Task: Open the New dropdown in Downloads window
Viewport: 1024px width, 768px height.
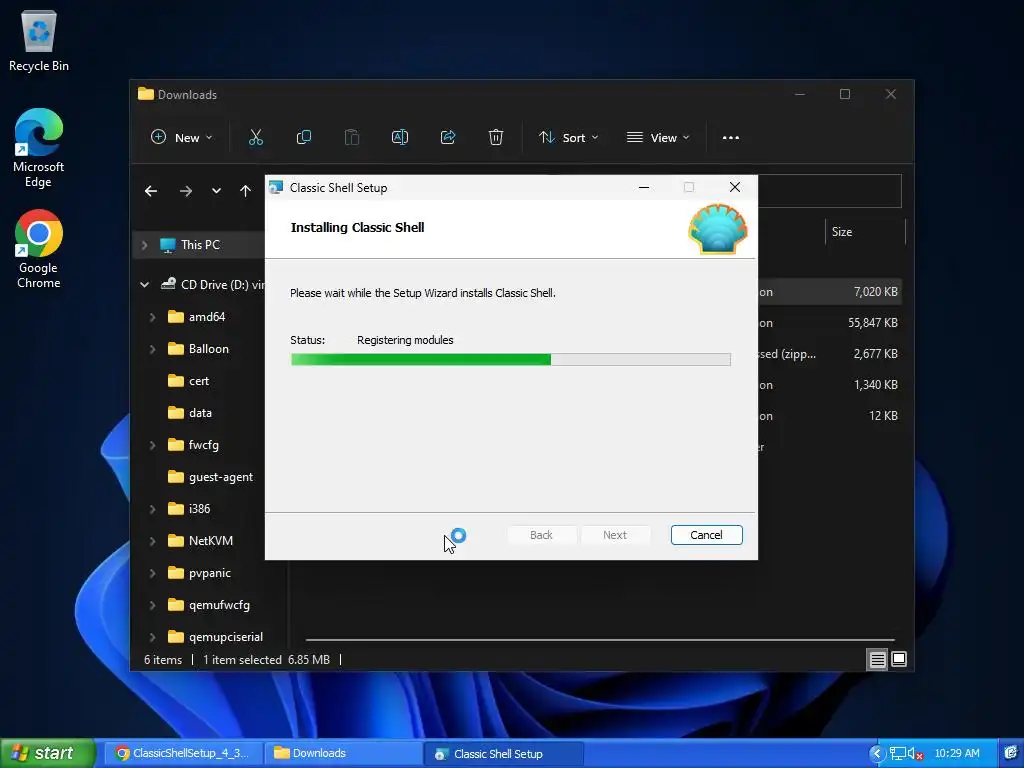Action: point(182,138)
